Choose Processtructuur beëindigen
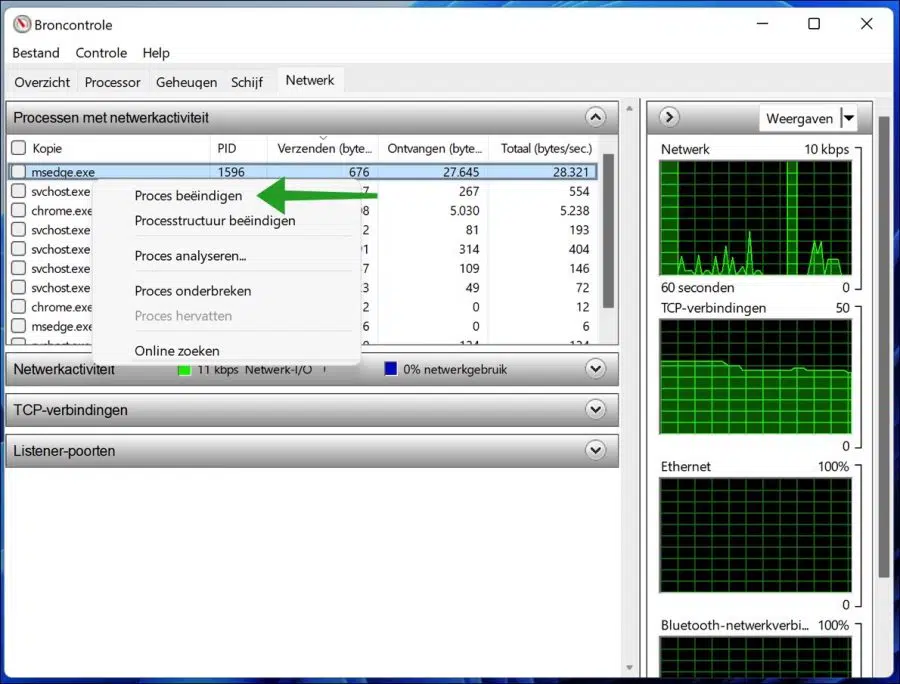Screen dimensions: 900x684 (215, 220)
